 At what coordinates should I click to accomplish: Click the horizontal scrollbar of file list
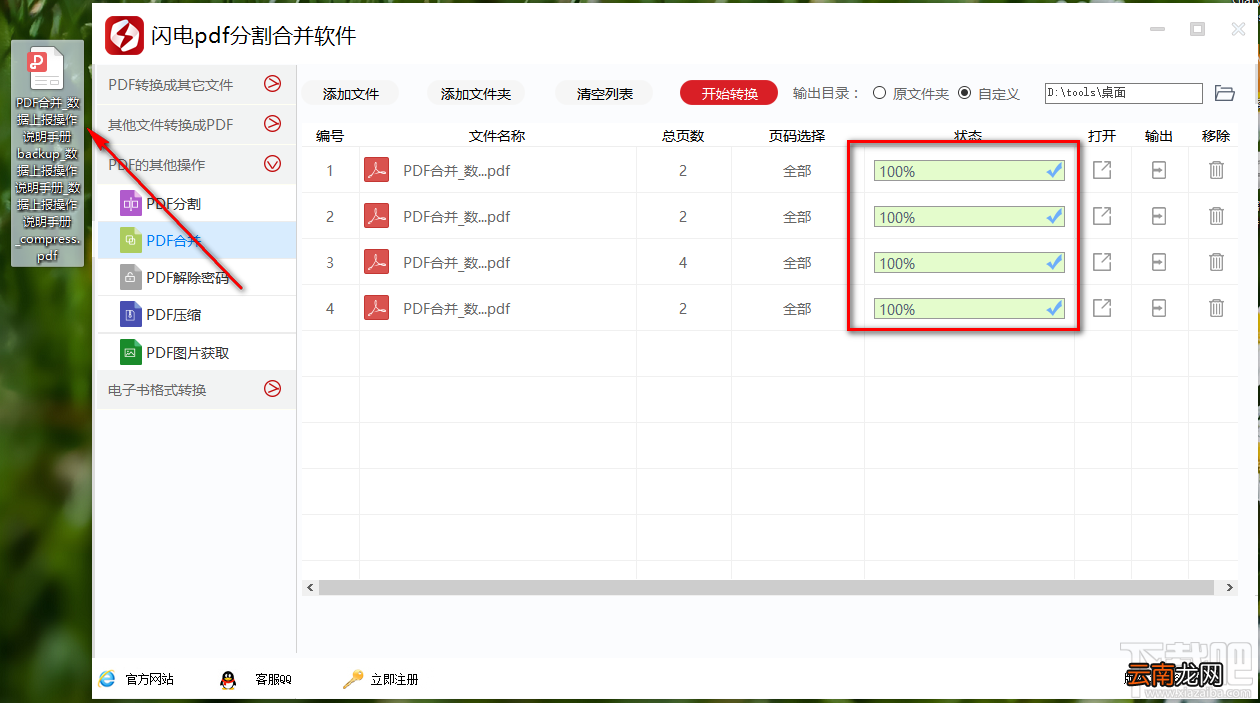766,588
